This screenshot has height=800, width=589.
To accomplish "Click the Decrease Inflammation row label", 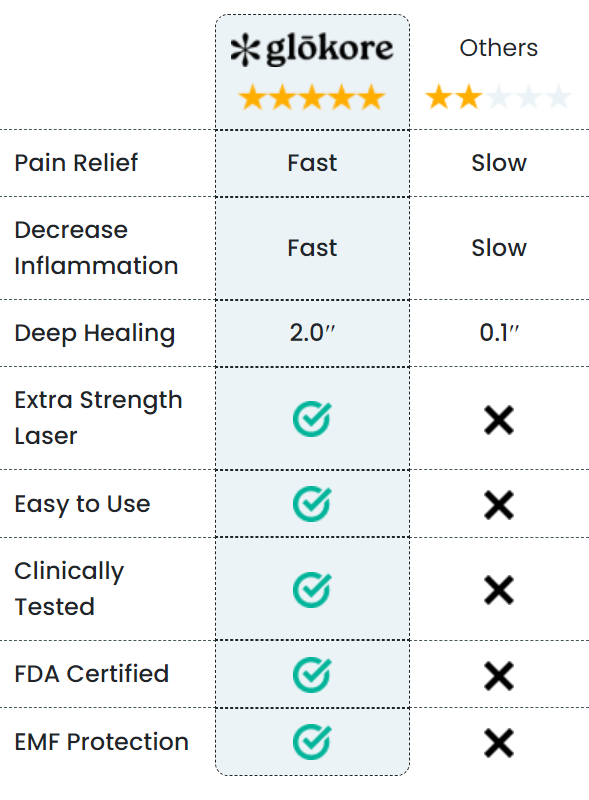I will [x=96, y=248].
